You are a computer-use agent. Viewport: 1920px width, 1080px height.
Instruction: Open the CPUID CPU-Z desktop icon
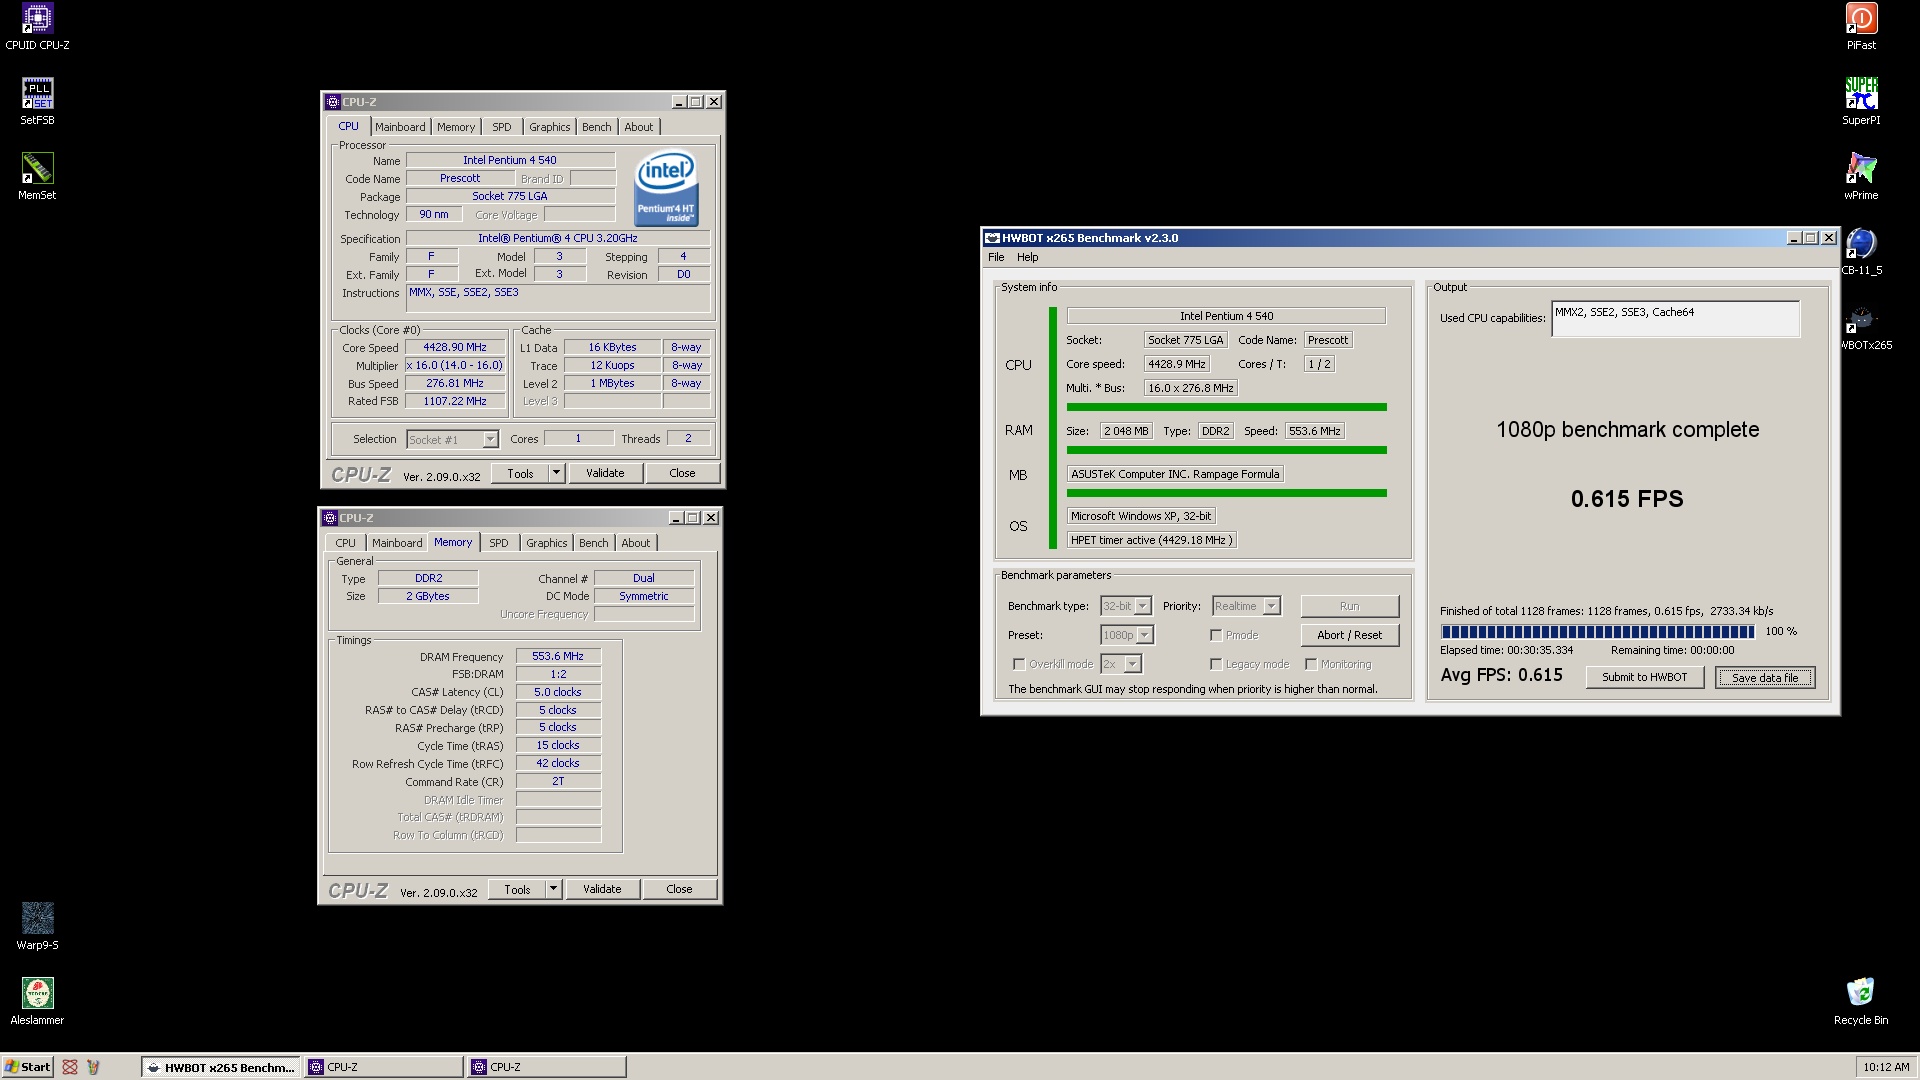click(x=37, y=27)
